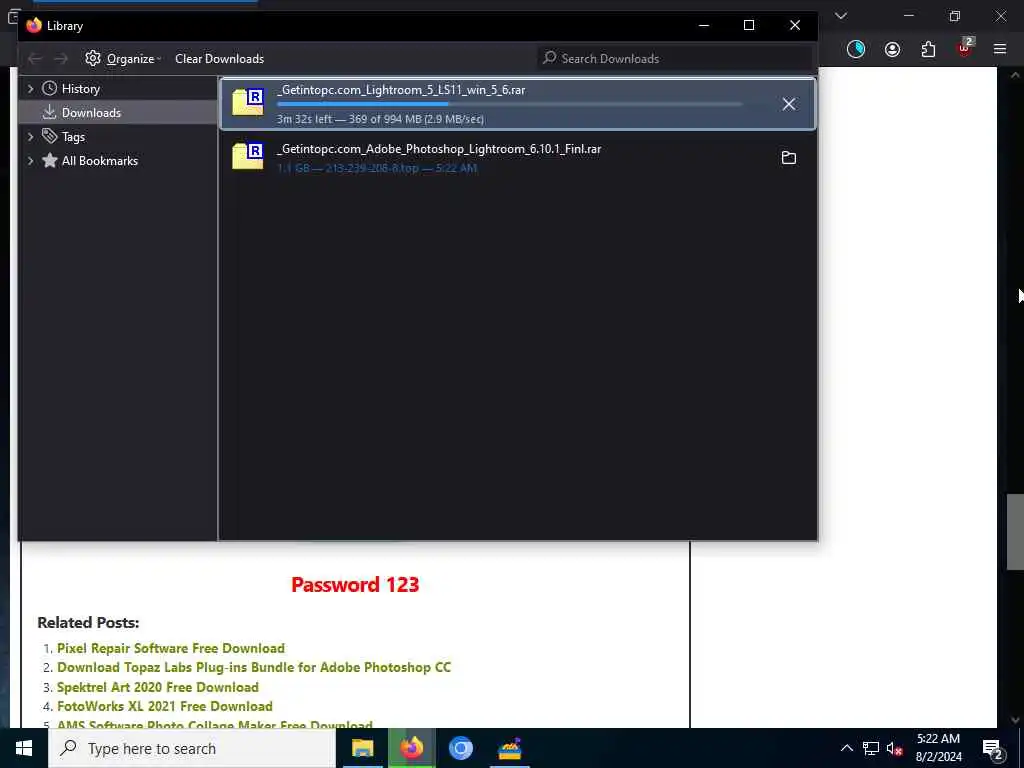1024x768 pixels.
Task: Open the Windows Start menu
Action: (x=24, y=748)
